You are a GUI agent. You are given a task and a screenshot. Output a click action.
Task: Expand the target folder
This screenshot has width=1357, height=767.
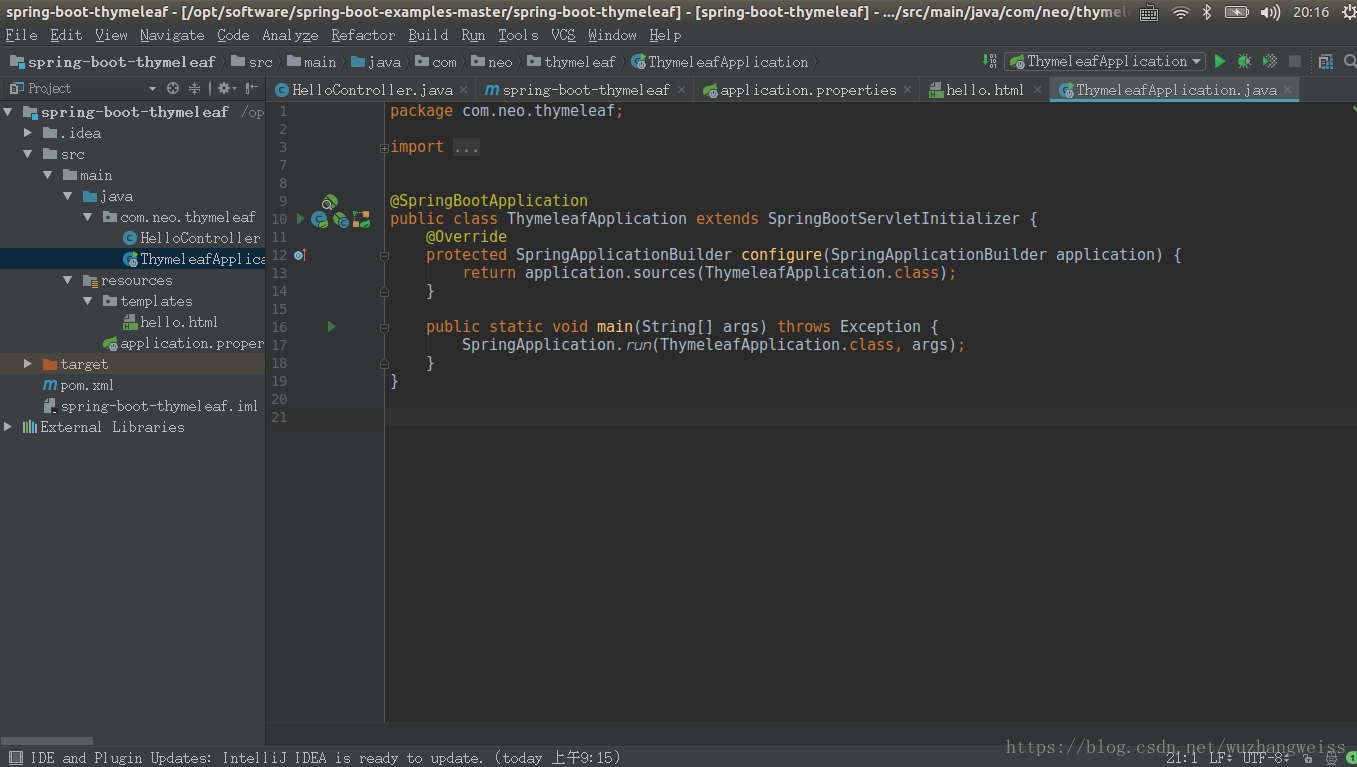(28, 364)
